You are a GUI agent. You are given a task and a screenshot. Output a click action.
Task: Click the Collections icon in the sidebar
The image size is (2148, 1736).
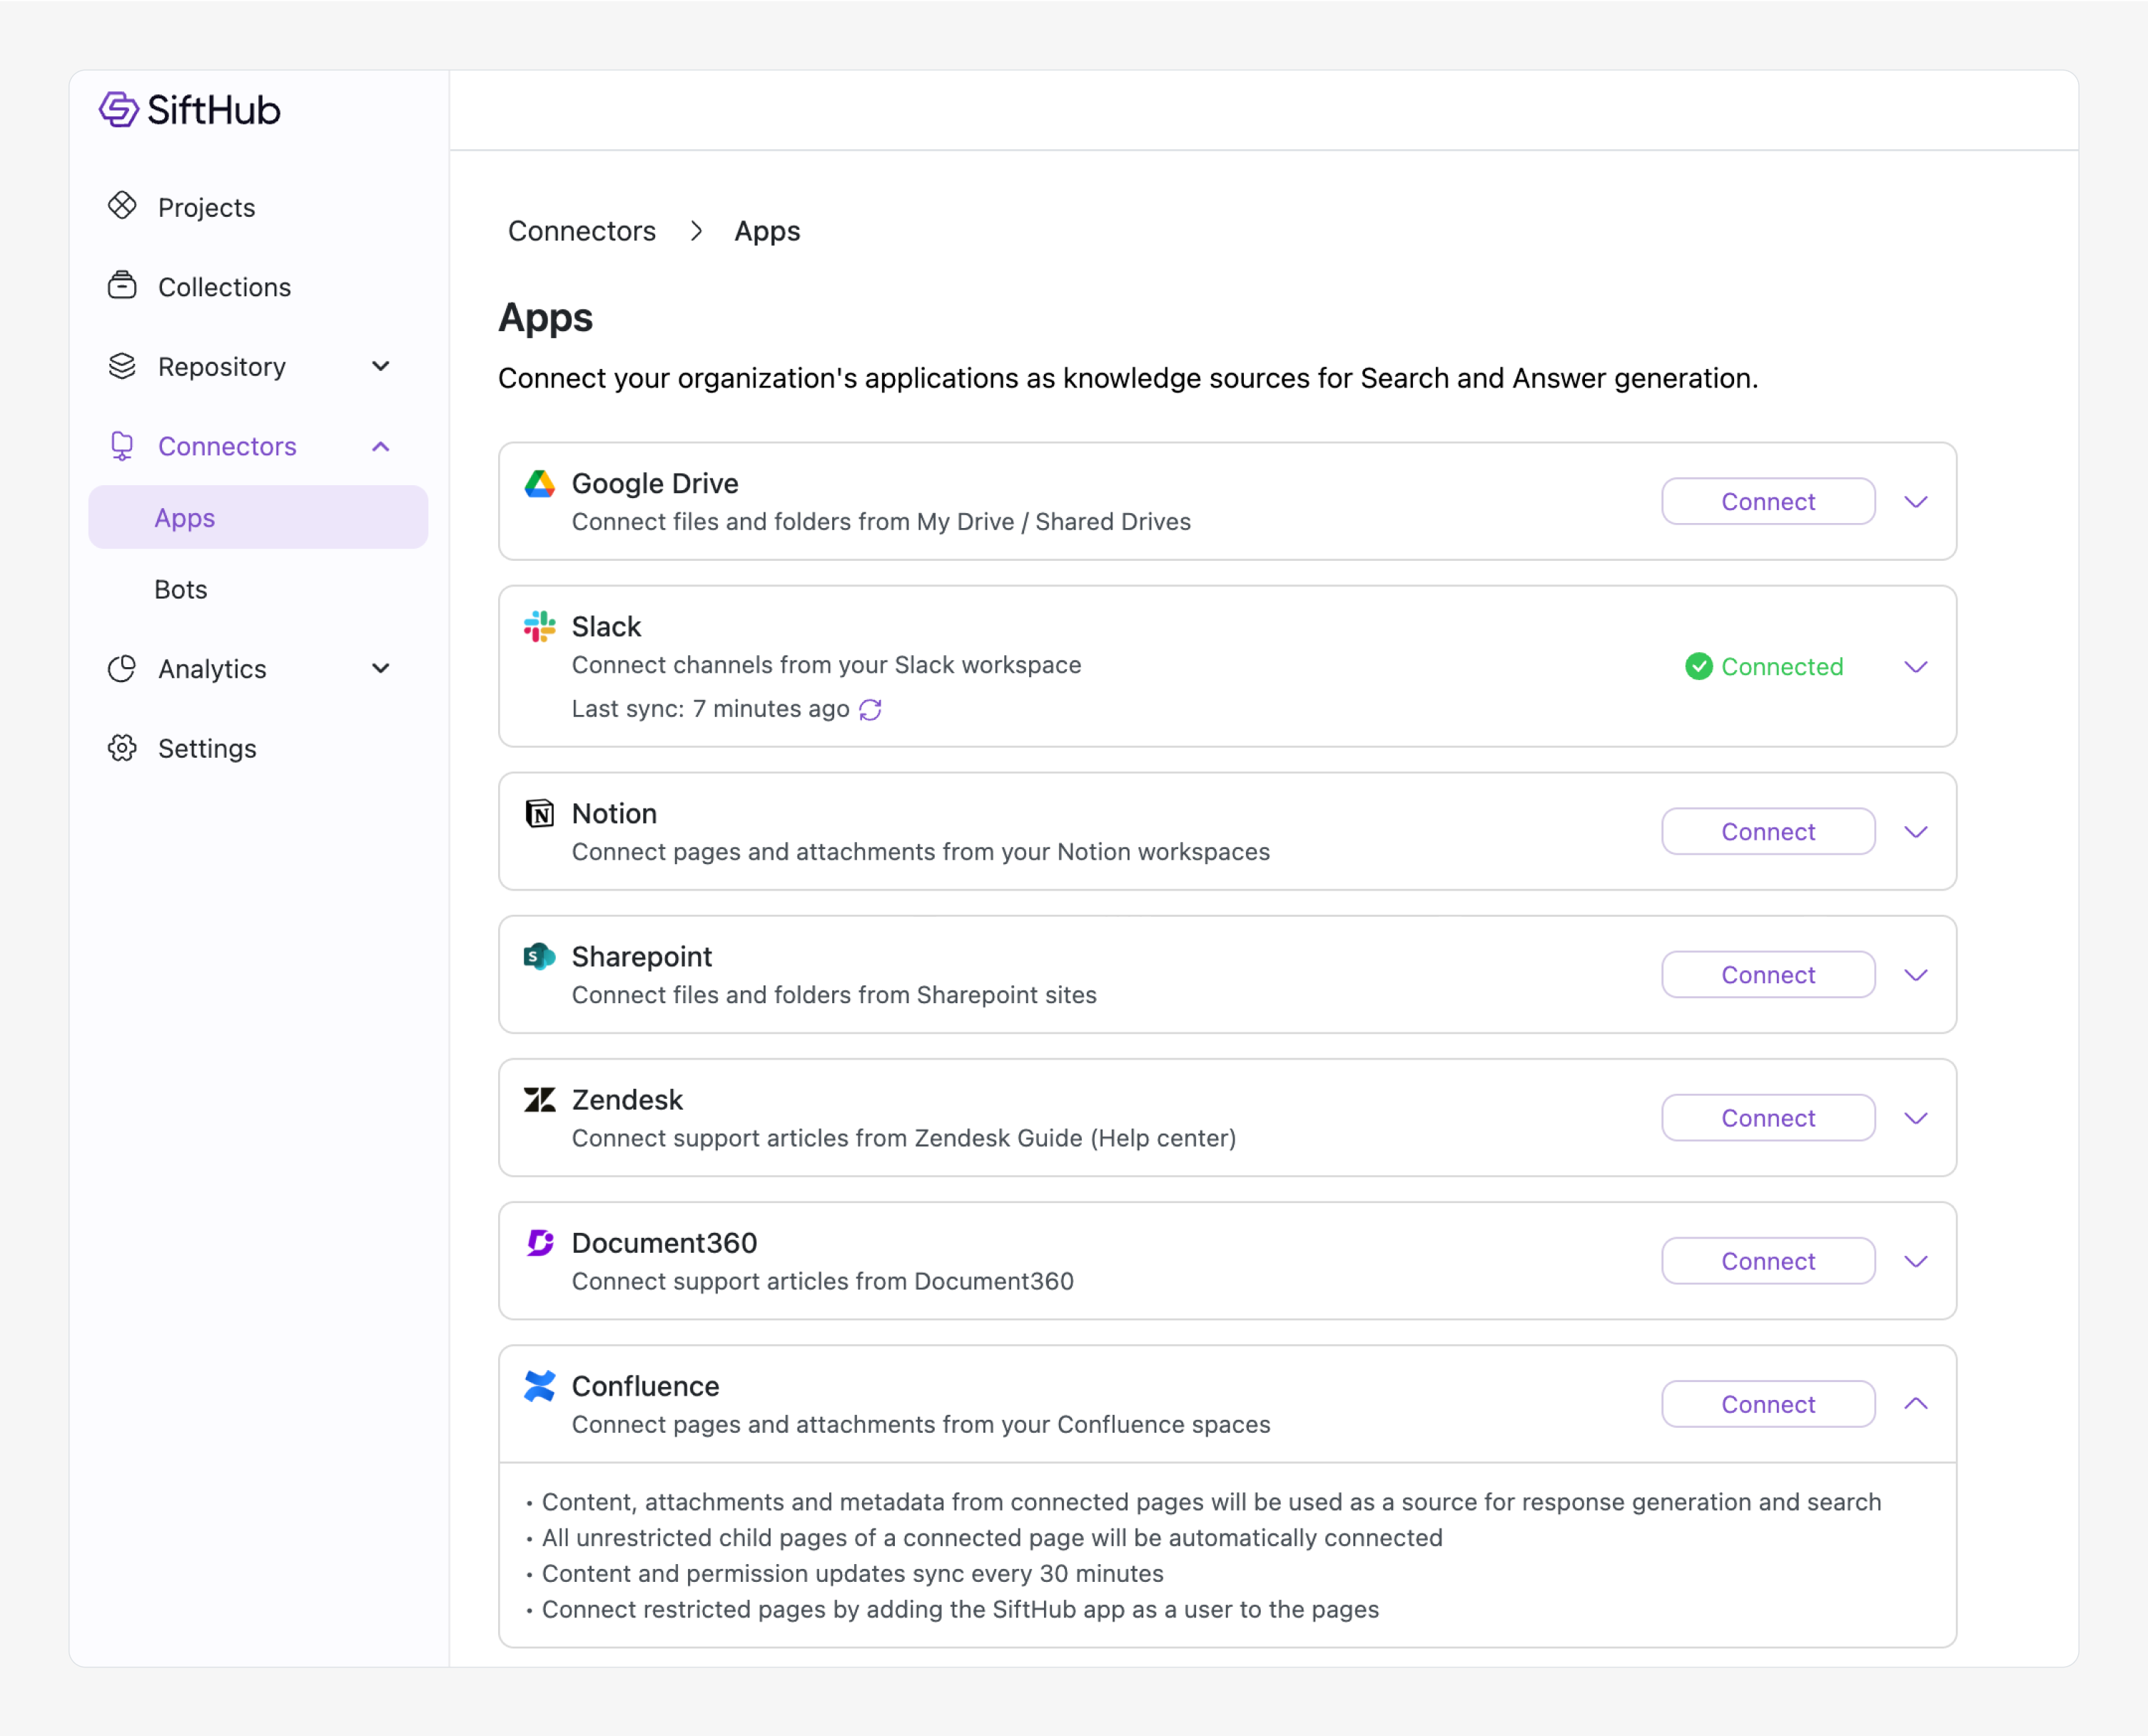[122, 286]
